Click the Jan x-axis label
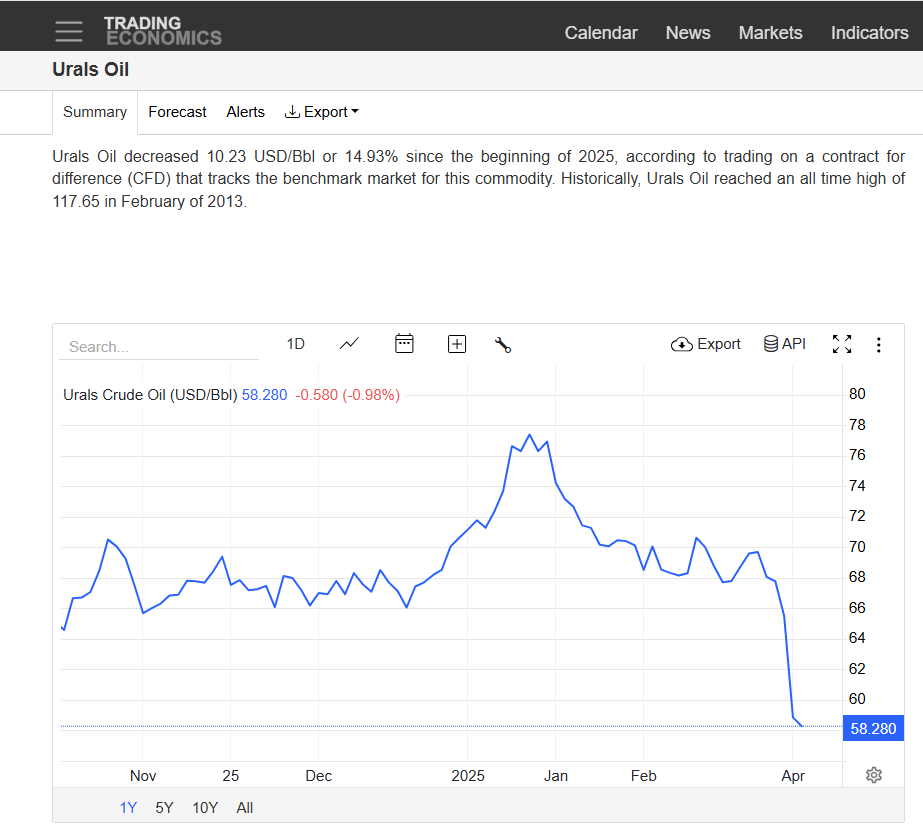The width and height of the screenshot is (923, 830). coord(556,776)
